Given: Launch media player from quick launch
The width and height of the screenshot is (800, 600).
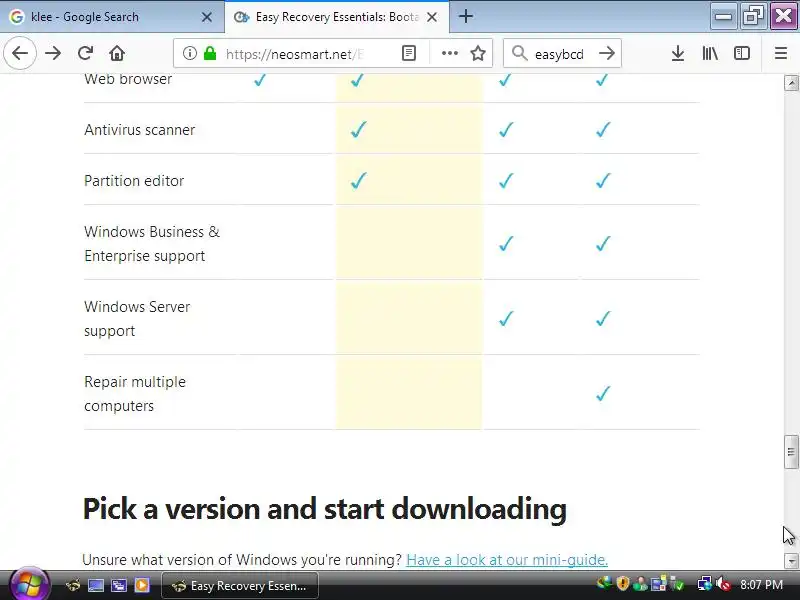Looking at the screenshot, I should [x=142, y=585].
